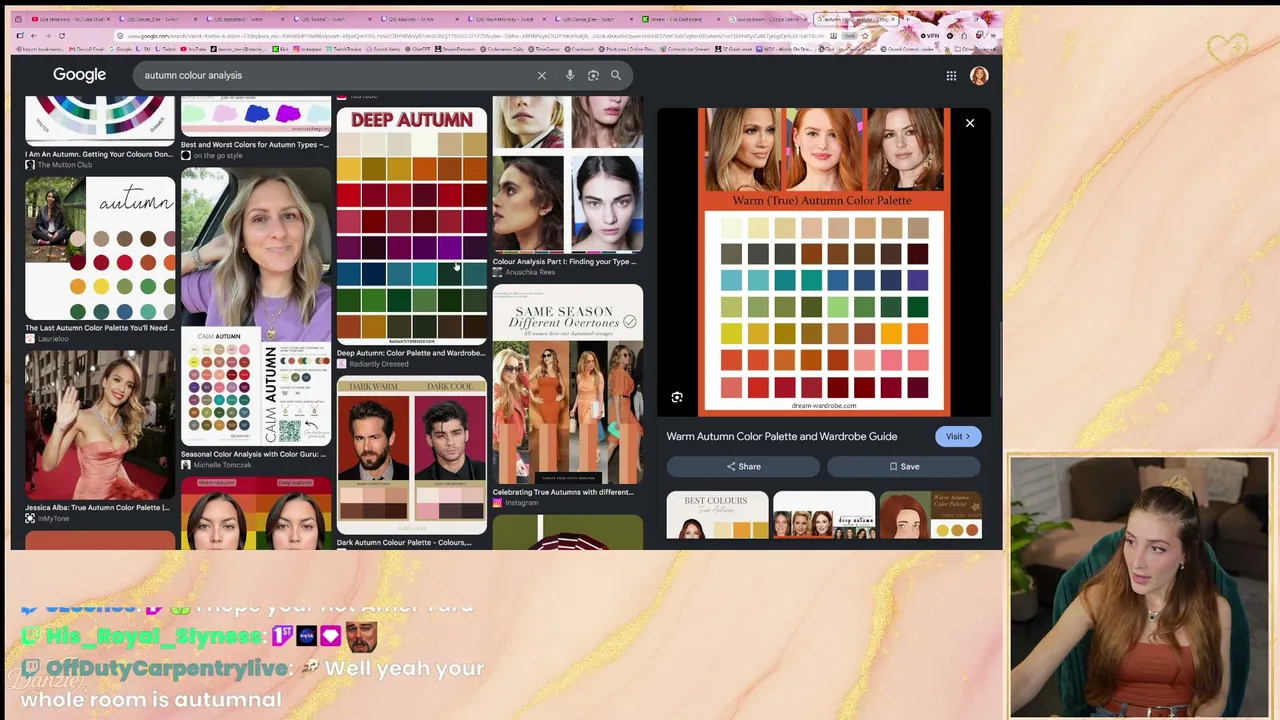1280x720 pixels.
Task: Click the 'Radiantly Dressed' source name
Action: click(378, 364)
